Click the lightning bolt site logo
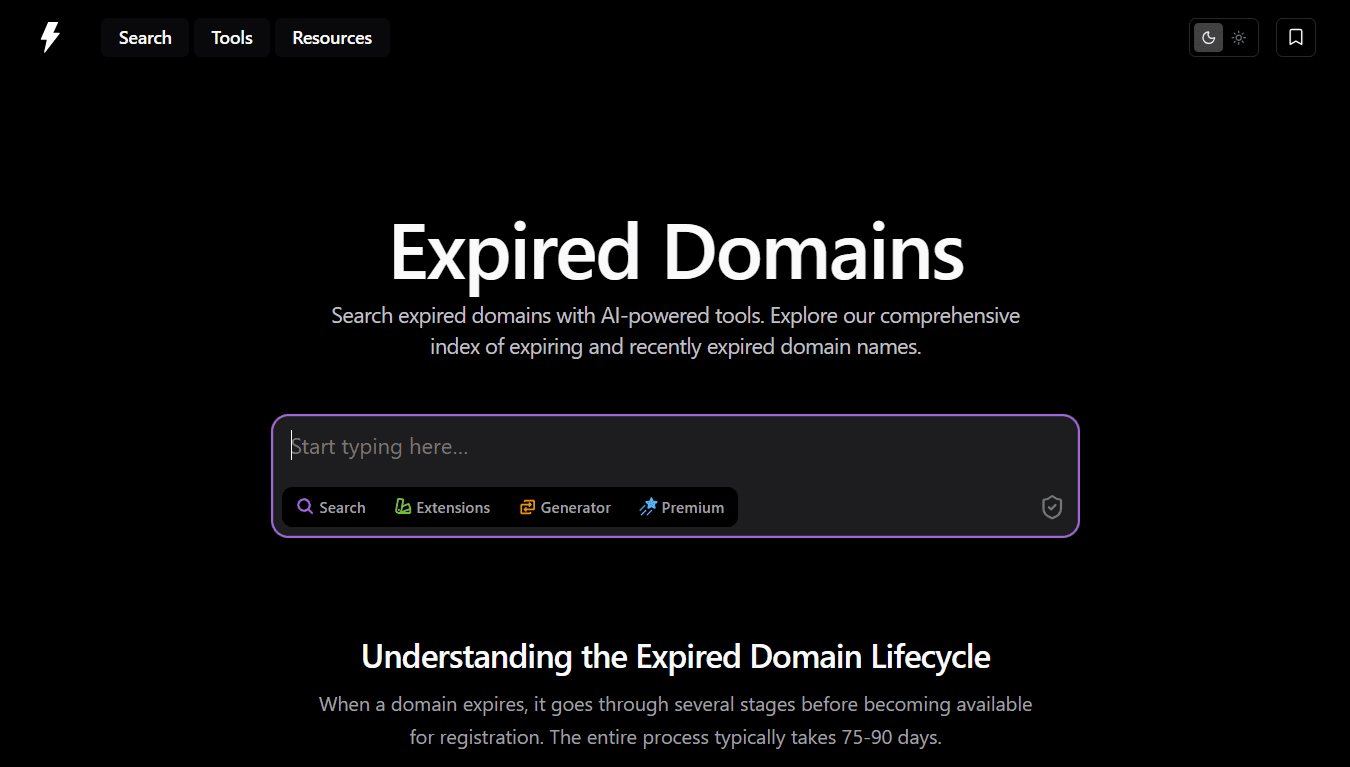1350x767 pixels. [50, 37]
